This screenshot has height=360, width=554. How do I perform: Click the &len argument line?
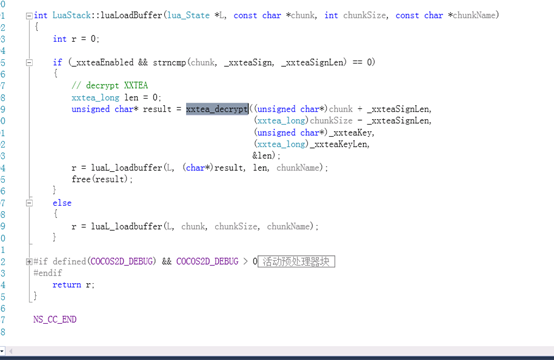266,155
